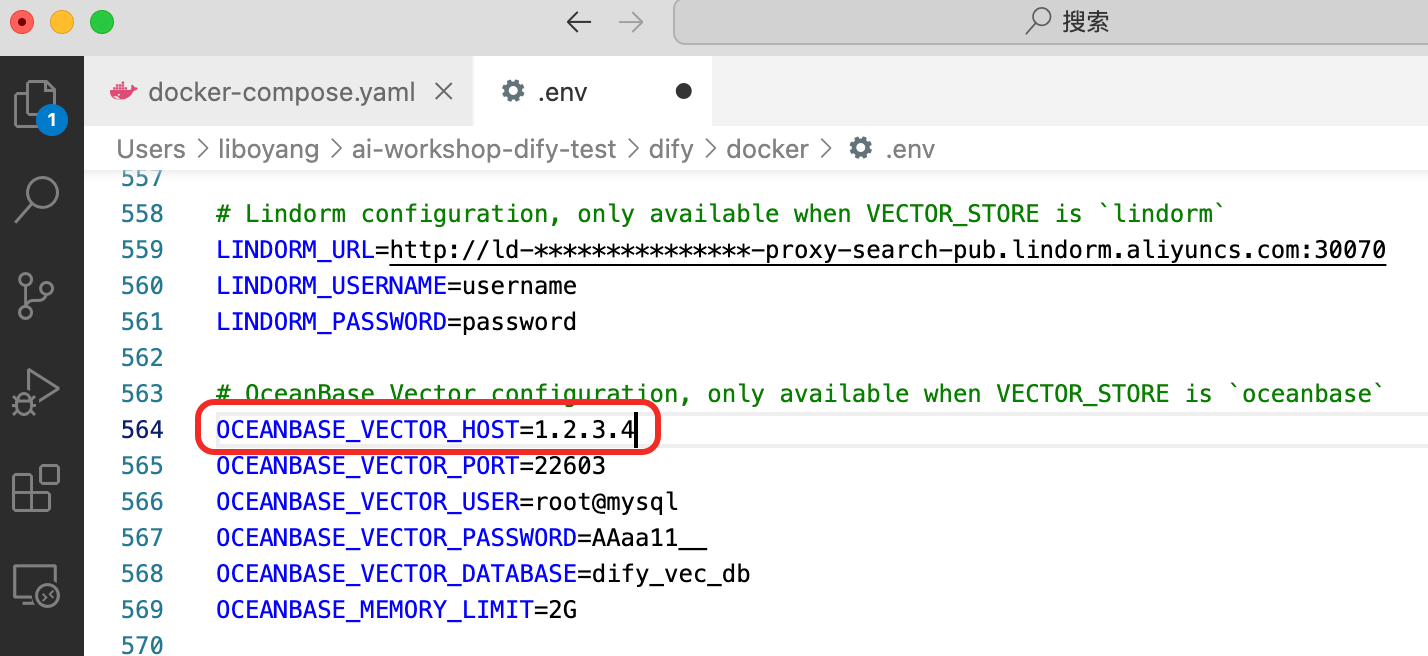This screenshot has width=1428, height=656.
Task: Open the ai-workshop-dify-test breadcrumb
Action: click(x=484, y=149)
